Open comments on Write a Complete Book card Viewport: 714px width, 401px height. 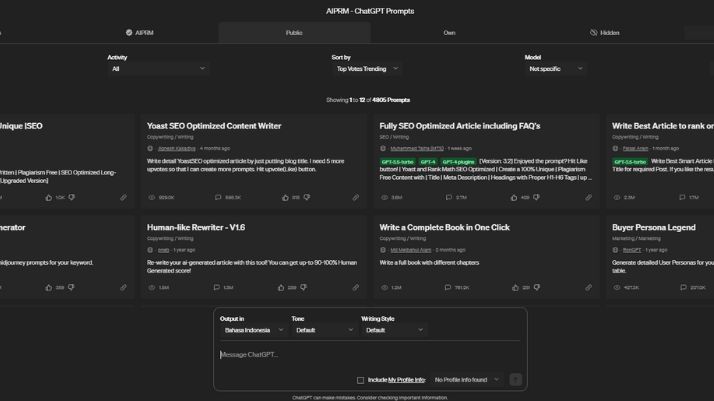448,288
